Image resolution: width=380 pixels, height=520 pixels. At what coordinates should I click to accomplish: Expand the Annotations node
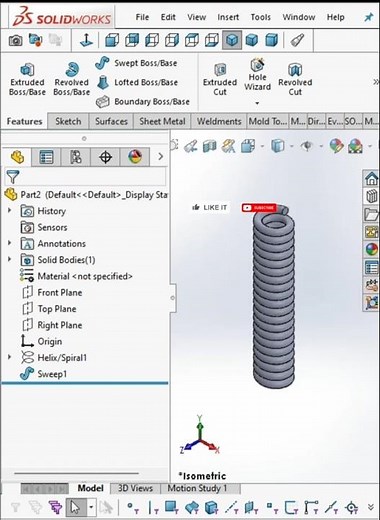[x=10, y=243]
